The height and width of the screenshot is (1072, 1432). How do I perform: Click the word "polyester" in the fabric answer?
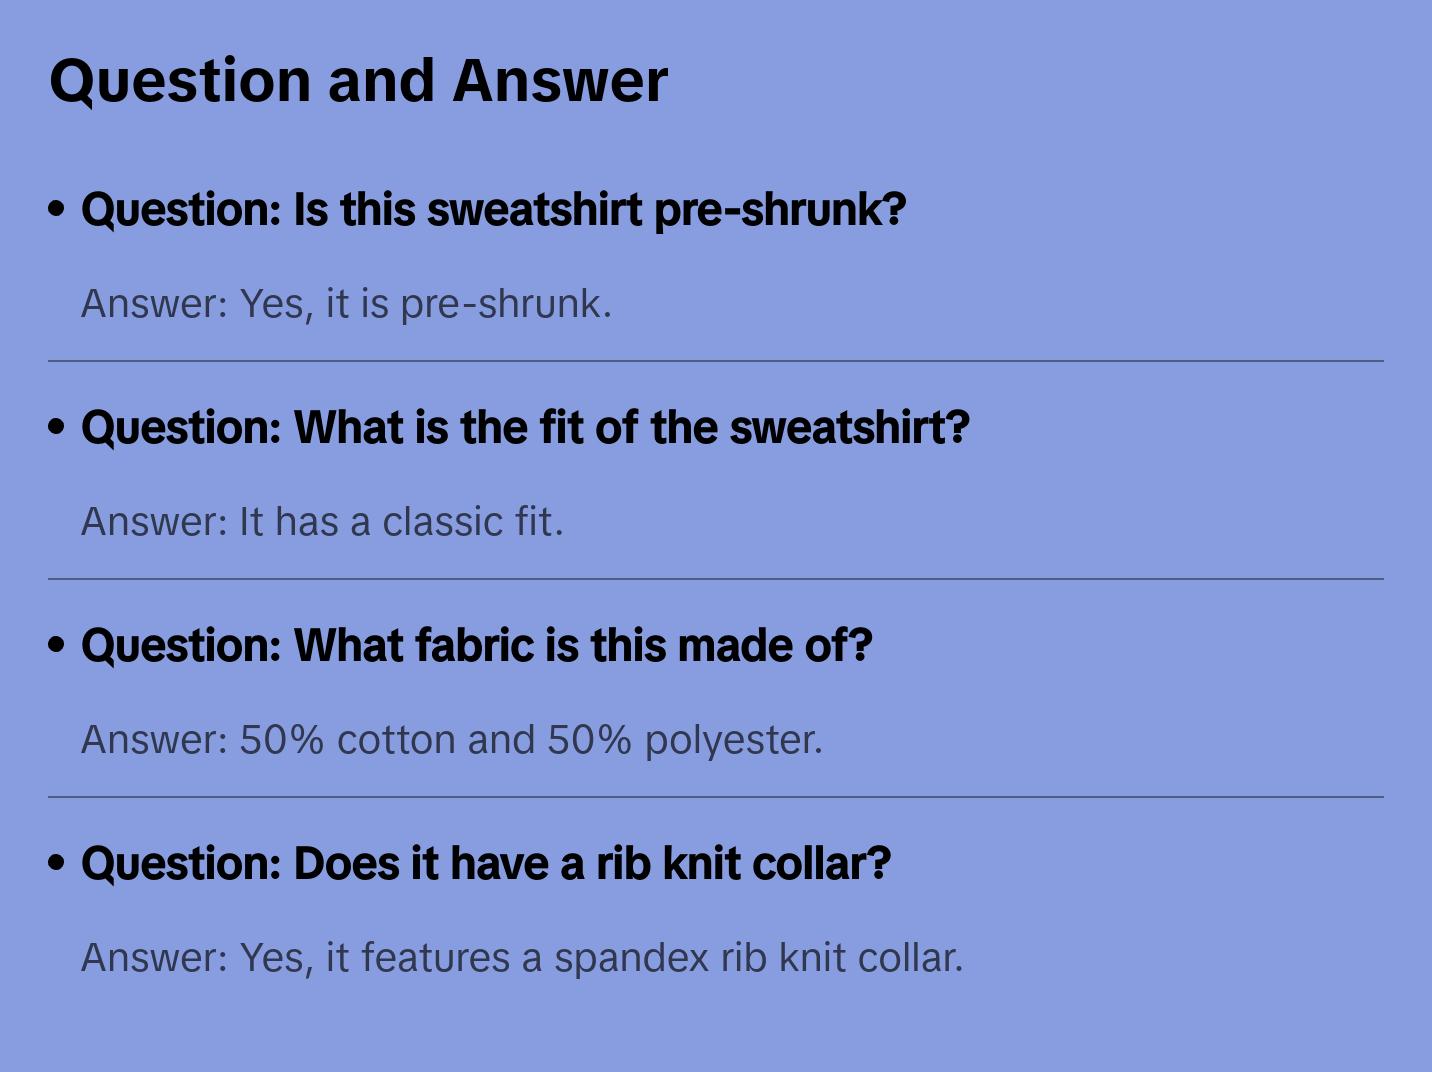coord(733,741)
